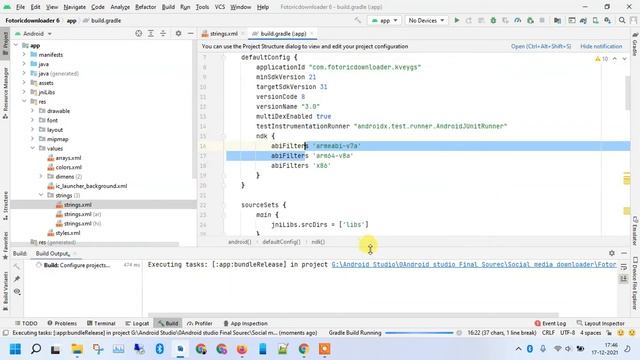Click Hide notification link
Image resolution: width=640 pixels, height=360 pixels.
(601, 47)
